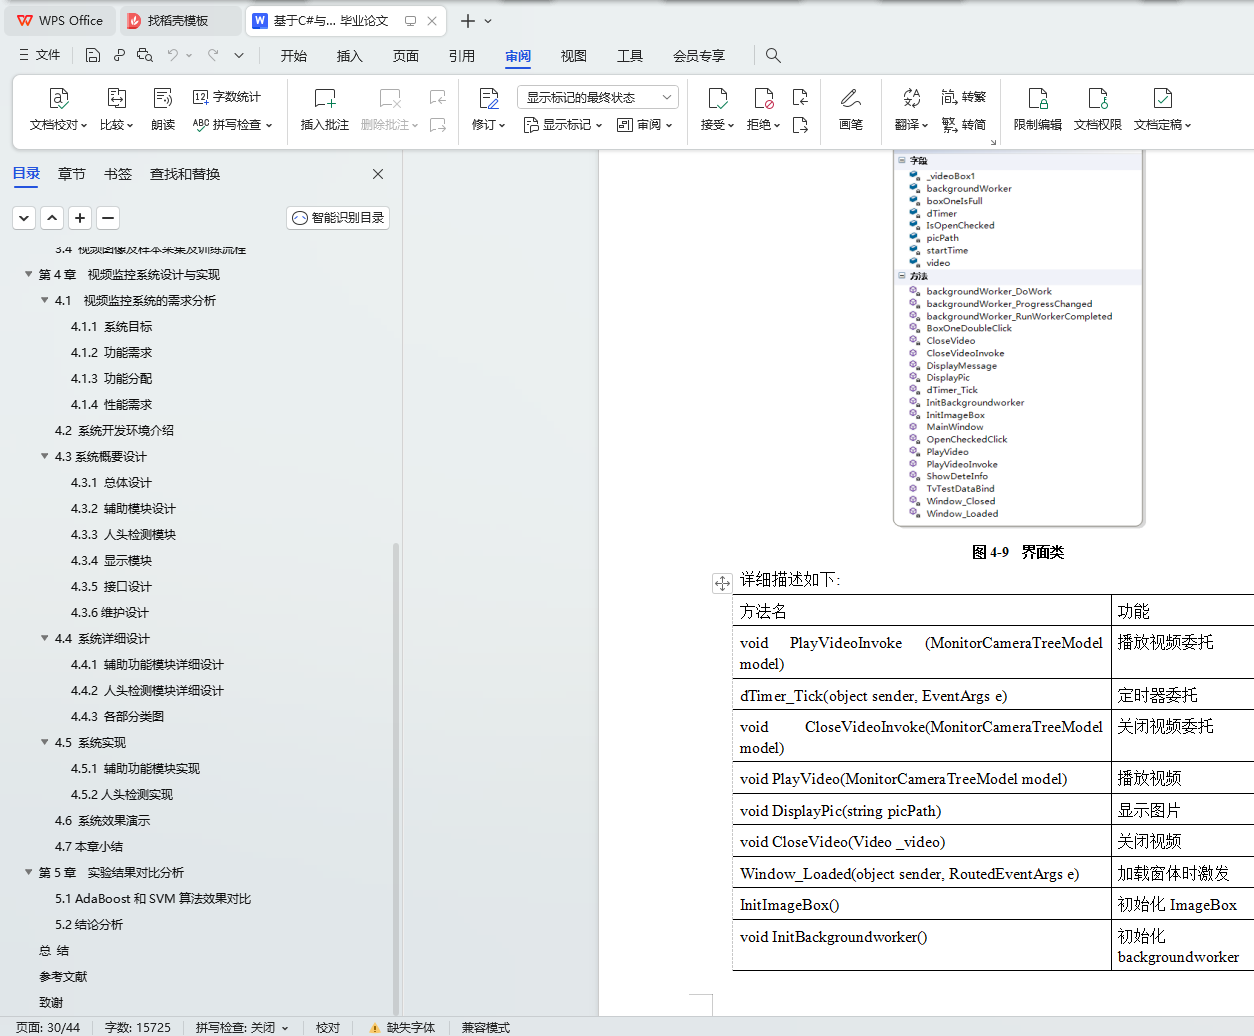This screenshot has height=1036, width=1254.
Task: Run 拼写检查 spell check
Action: point(232,125)
